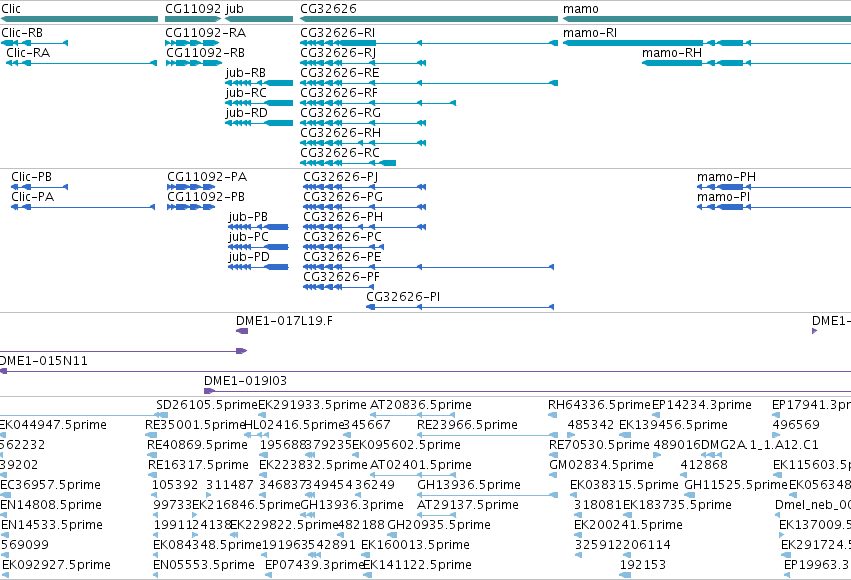Image resolution: width=851 pixels, height=580 pixels.
Task: Open EST label EP14234.3prime
Action: point(702,405)
